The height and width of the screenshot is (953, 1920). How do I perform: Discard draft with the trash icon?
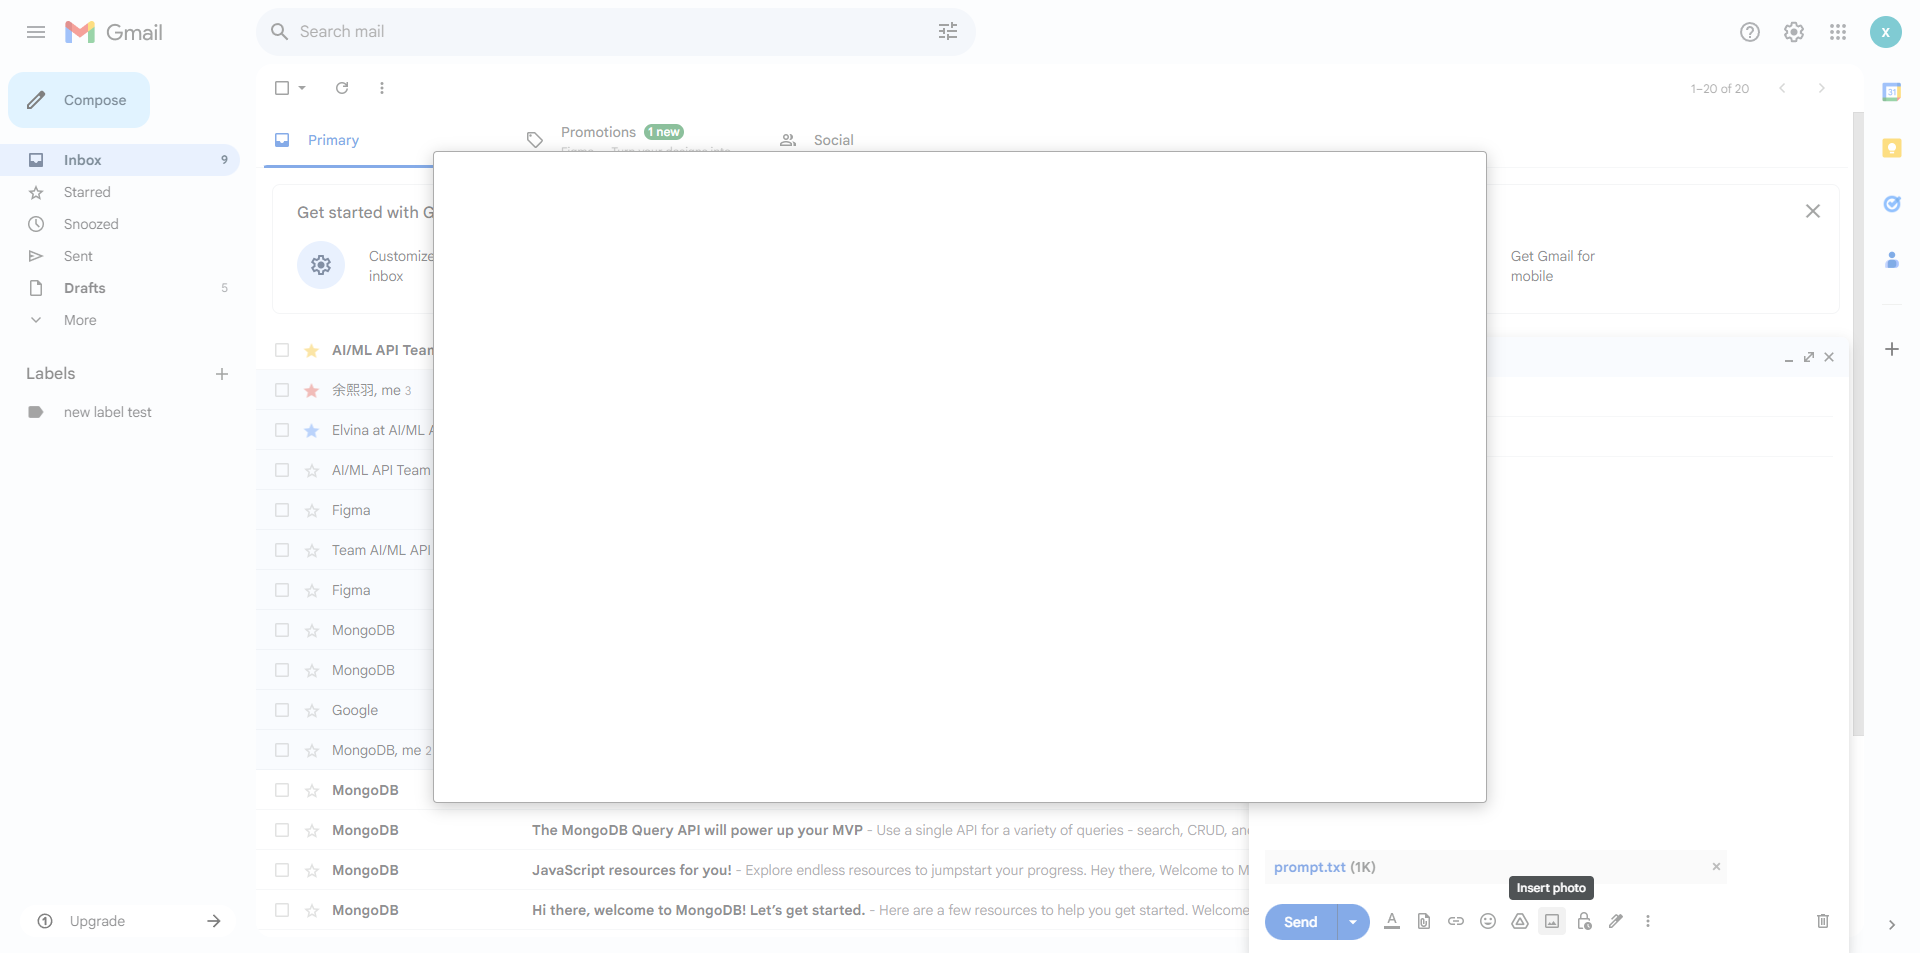tap(1823, 921)
